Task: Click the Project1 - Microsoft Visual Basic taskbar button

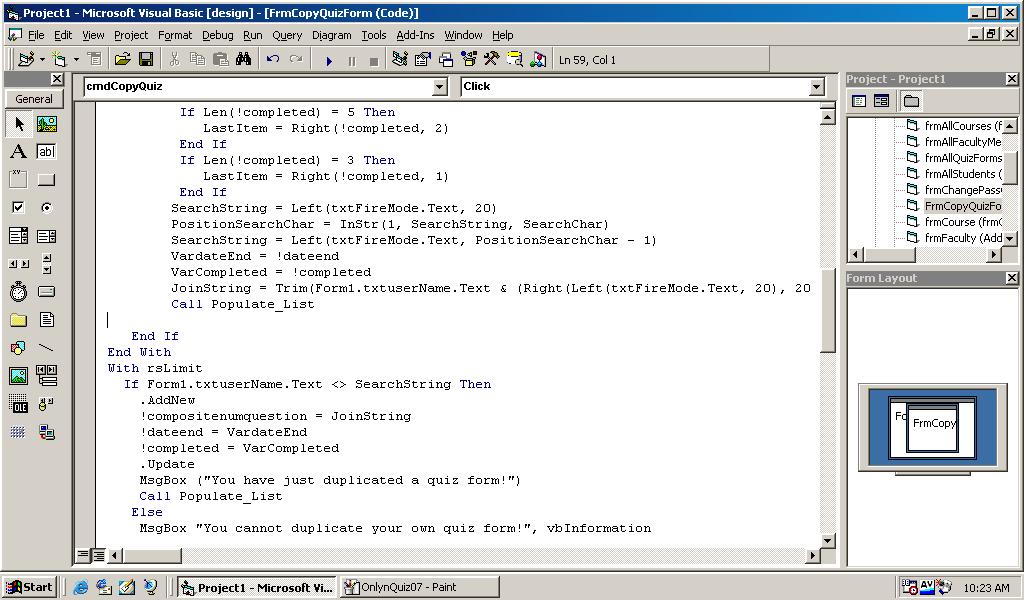Action: click(x=257, y=587)
